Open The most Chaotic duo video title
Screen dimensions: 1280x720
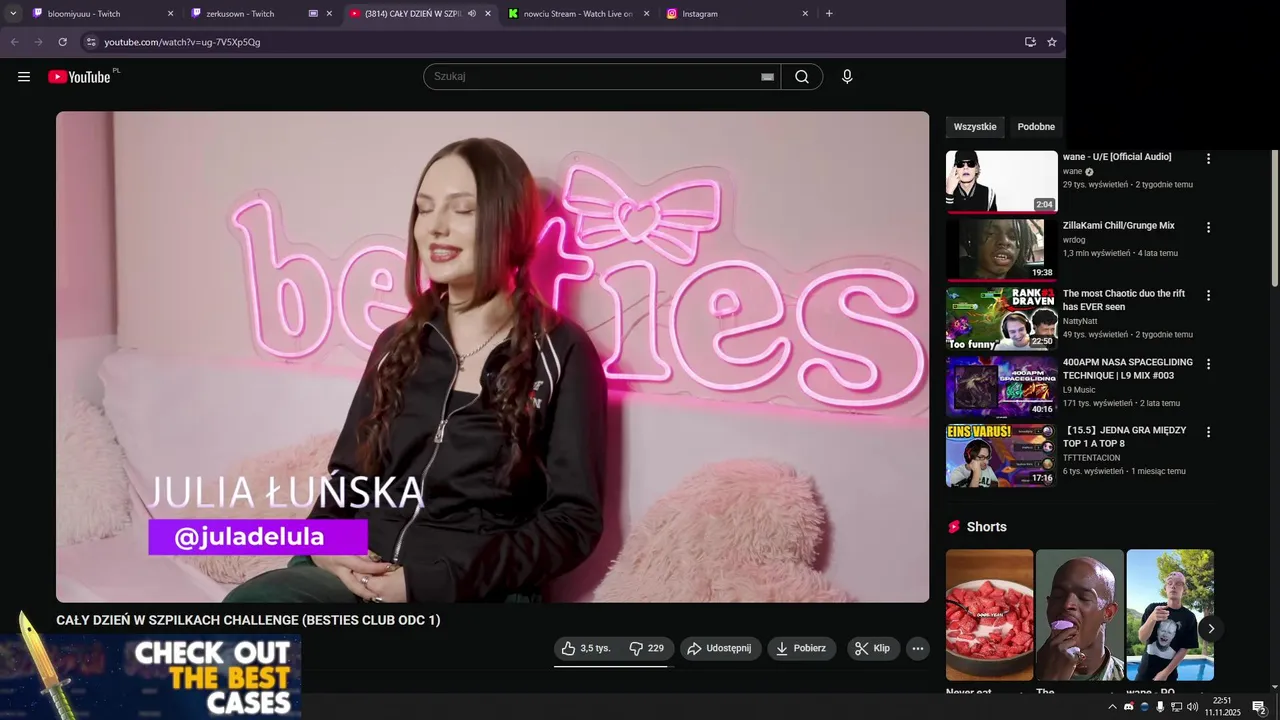coord(1124,300)
